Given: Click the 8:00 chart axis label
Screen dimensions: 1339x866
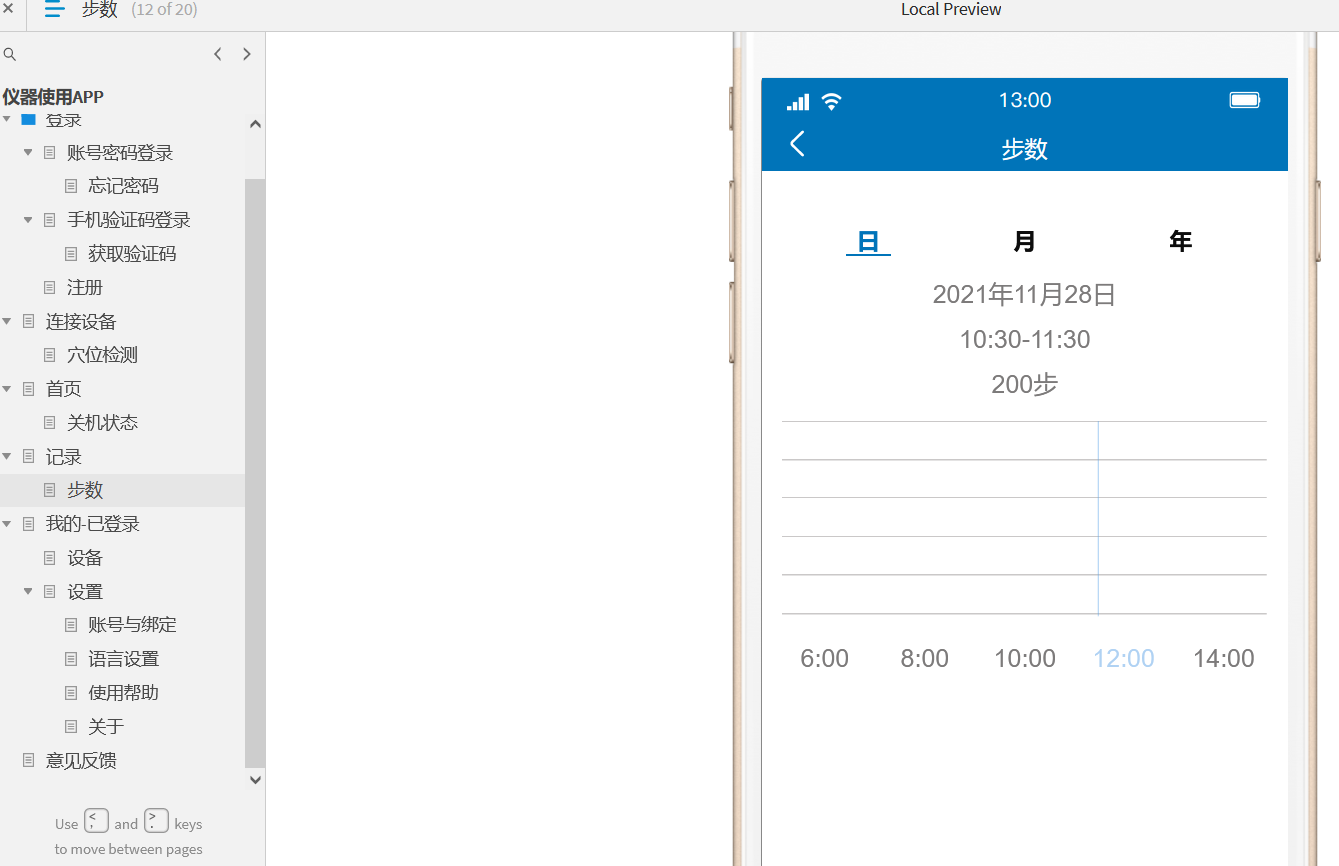Looking at the screenshot, I should 925,658.
